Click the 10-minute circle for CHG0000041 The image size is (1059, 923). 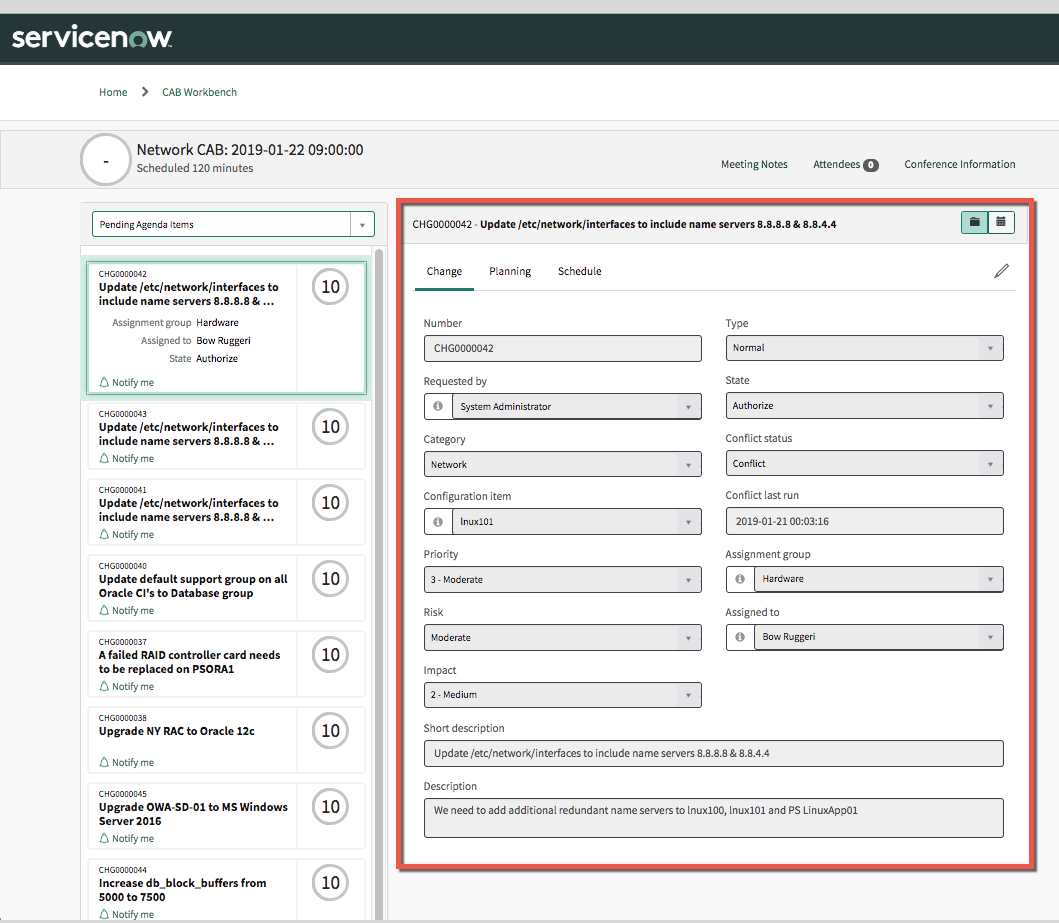click(330, 503)
